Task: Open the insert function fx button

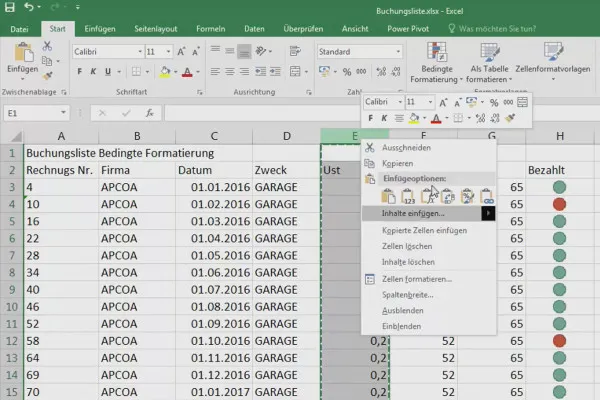Action: 150,113
